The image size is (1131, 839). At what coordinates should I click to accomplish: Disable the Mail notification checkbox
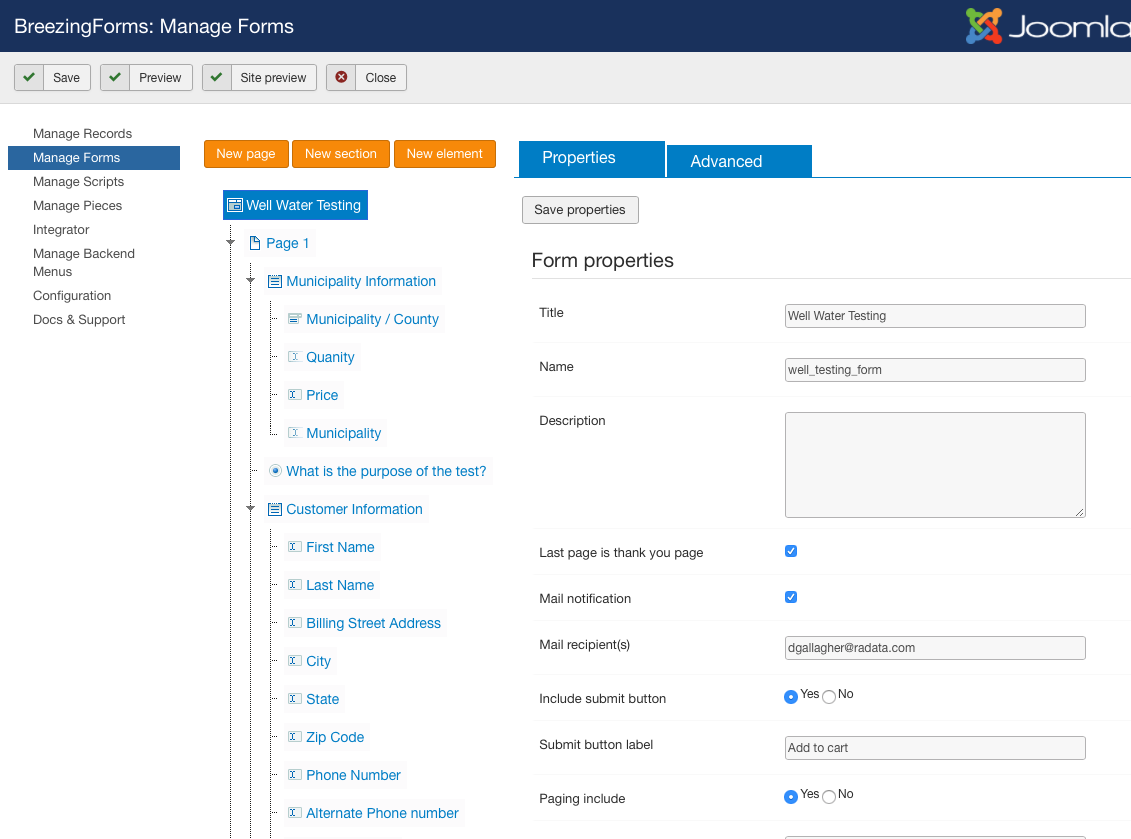pos(791,597)
